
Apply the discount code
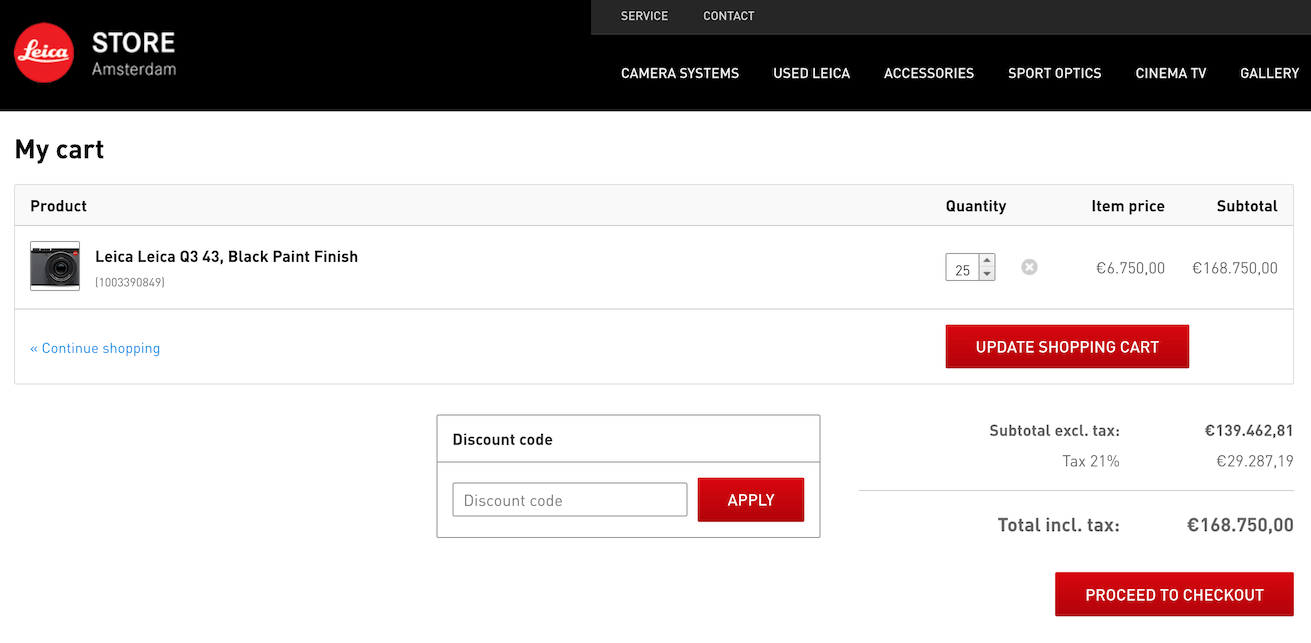[x=750, y=500]
